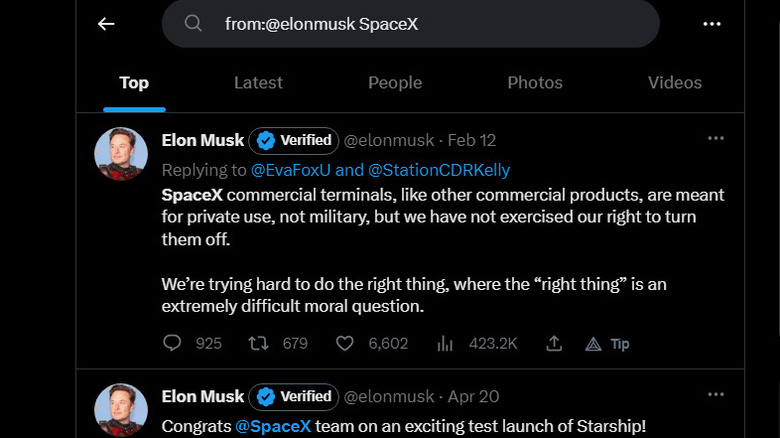Click the reply icon on Feb 12 tweet

[x=172, y=343]
